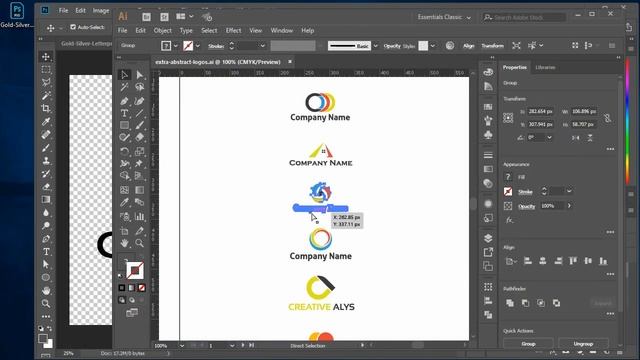Expand the Align To options dropdown
This screenshot has width=640, height=360.
pyautogui.click(x=510, y=261)
